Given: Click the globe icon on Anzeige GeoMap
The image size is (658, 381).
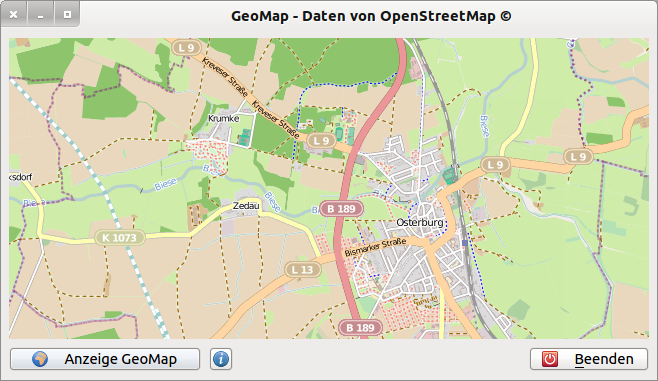Looking at the screenshot, I should (x=40, y=359).
